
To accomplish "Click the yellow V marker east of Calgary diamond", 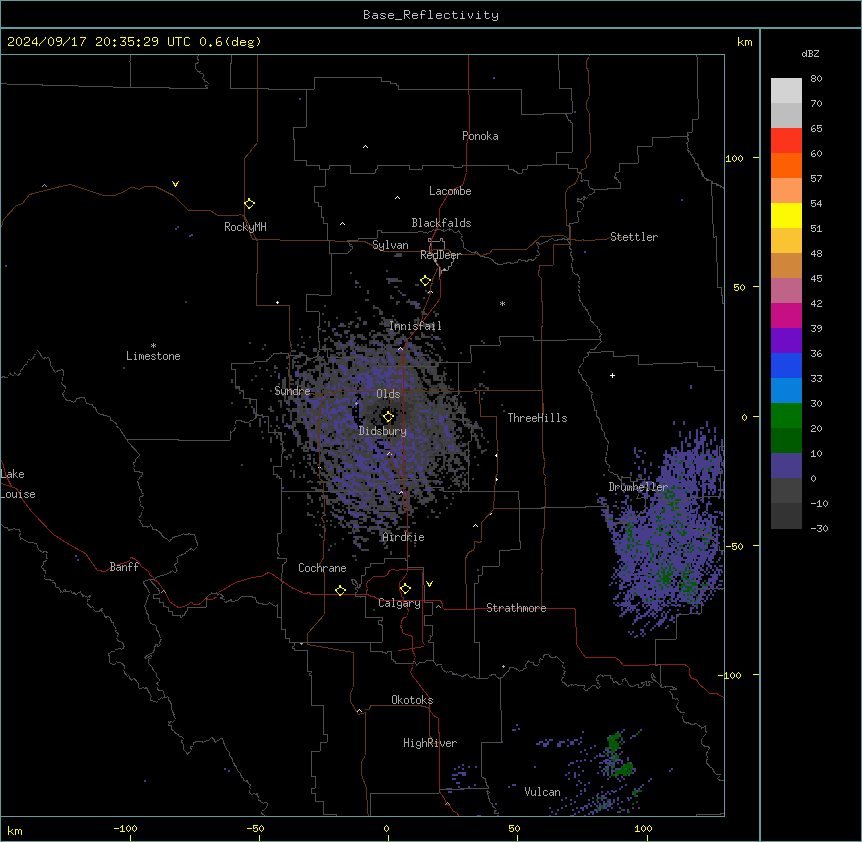I will [429, 584].
